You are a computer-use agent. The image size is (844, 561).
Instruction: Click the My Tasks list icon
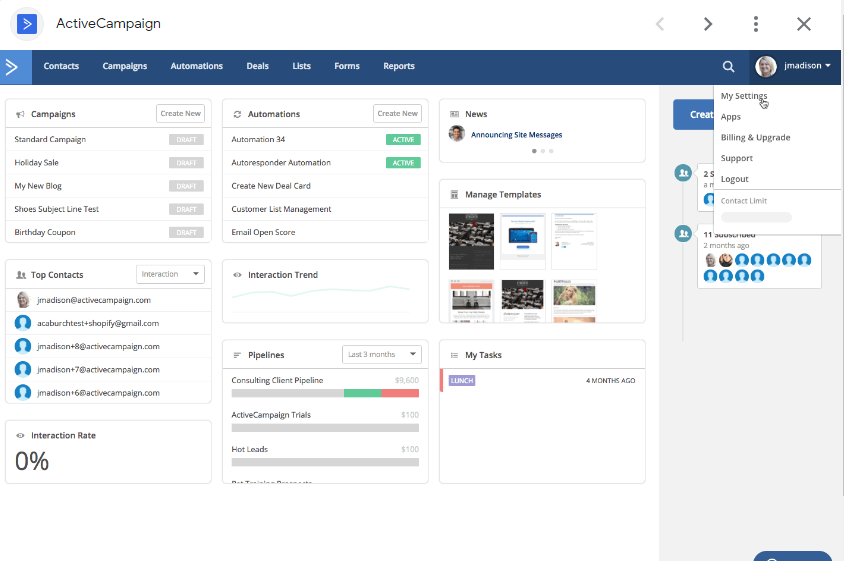click(454, 355)
